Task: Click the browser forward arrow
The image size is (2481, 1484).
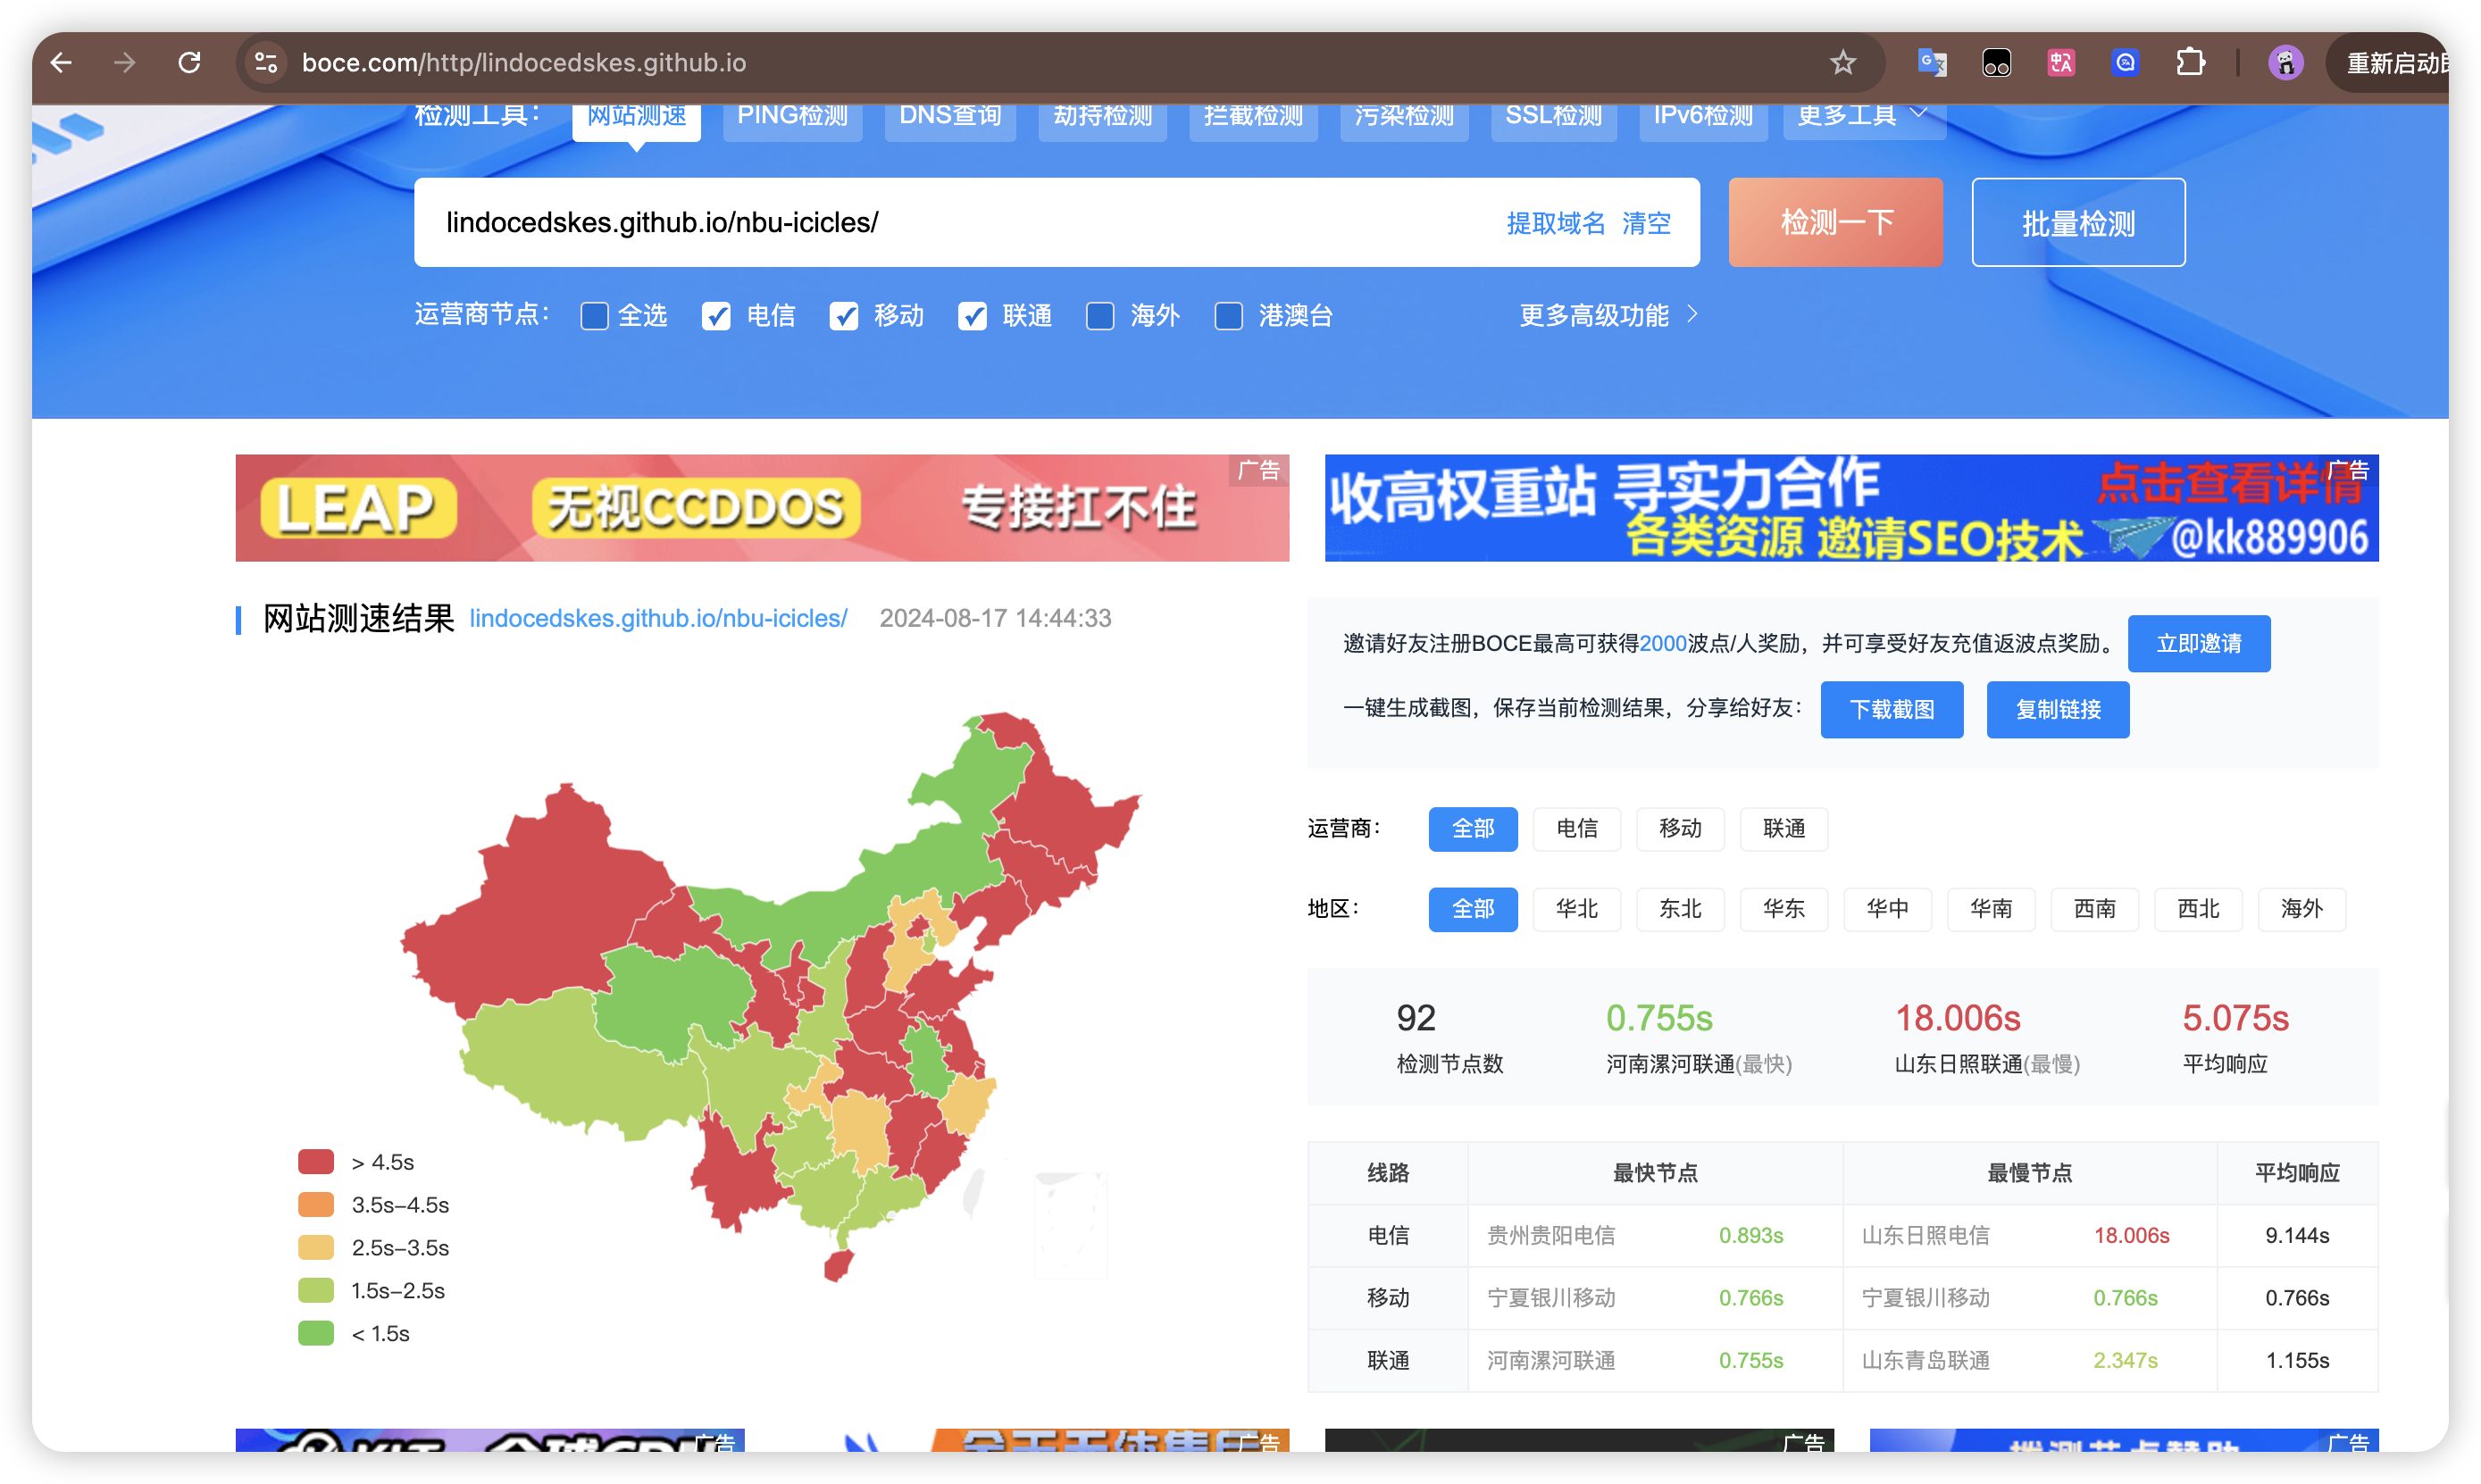Action: [x=125, y=63]
